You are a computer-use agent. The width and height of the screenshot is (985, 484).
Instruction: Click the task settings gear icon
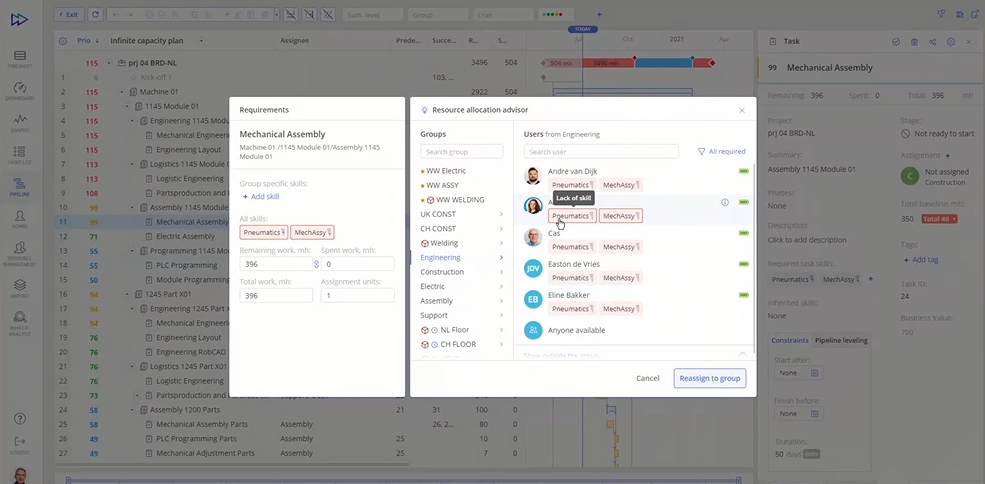951,42
